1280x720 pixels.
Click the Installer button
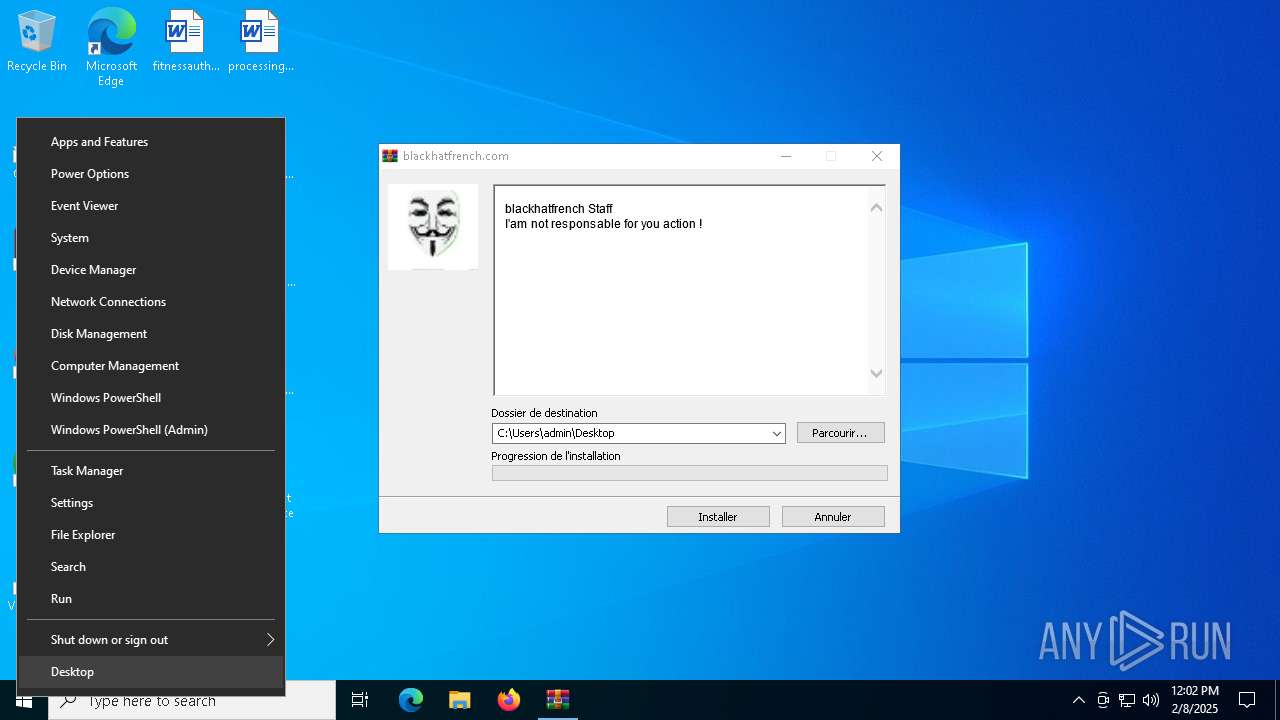[x=718, y=517]
